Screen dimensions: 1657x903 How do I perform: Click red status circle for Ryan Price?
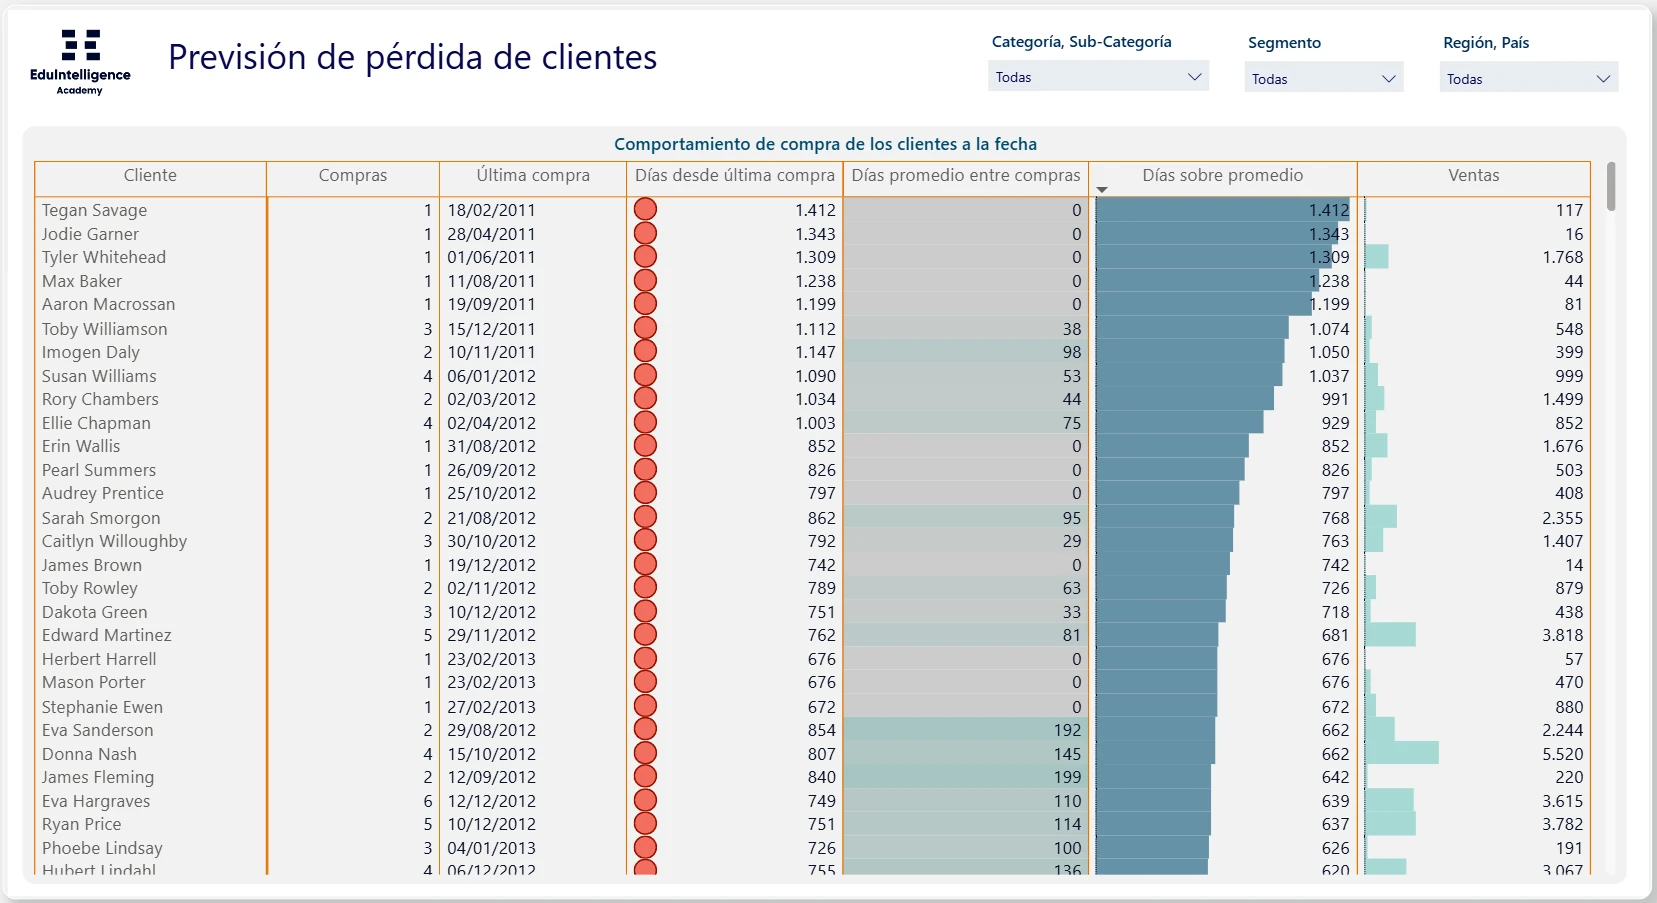tap(646, 824)
